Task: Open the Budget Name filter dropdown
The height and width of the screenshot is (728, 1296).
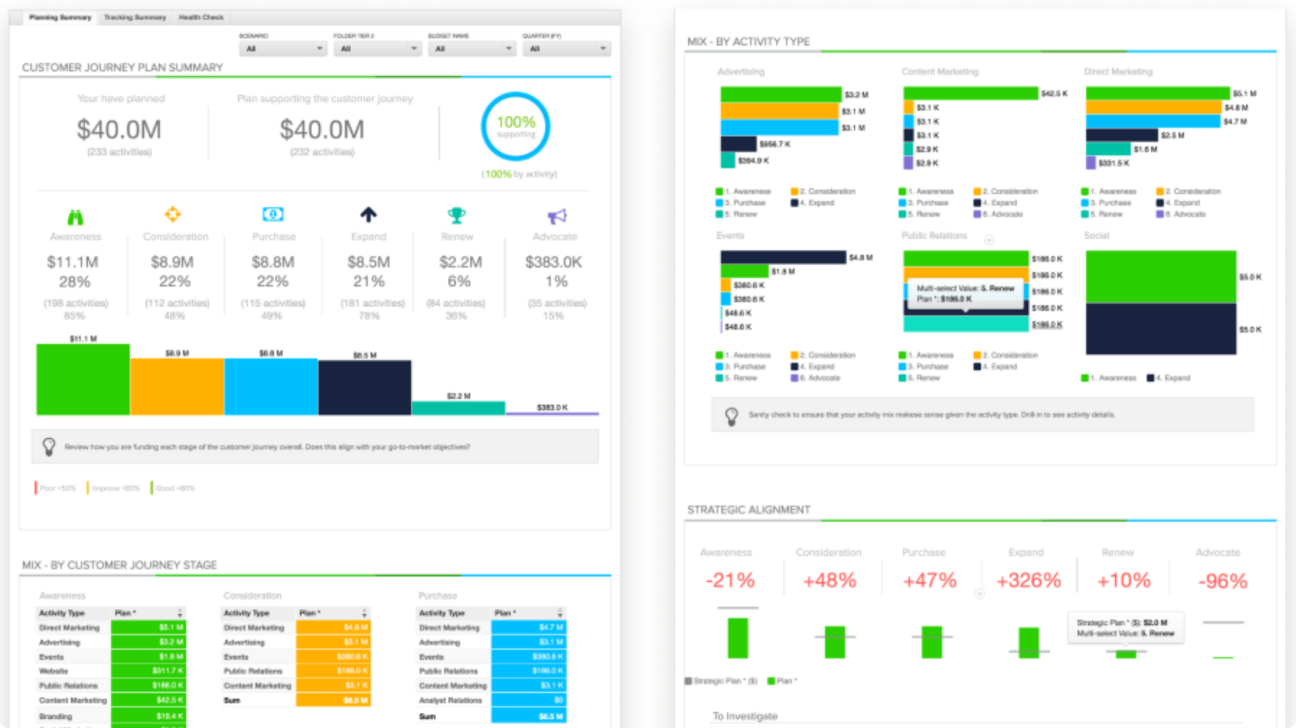Action: coord(471,48)
